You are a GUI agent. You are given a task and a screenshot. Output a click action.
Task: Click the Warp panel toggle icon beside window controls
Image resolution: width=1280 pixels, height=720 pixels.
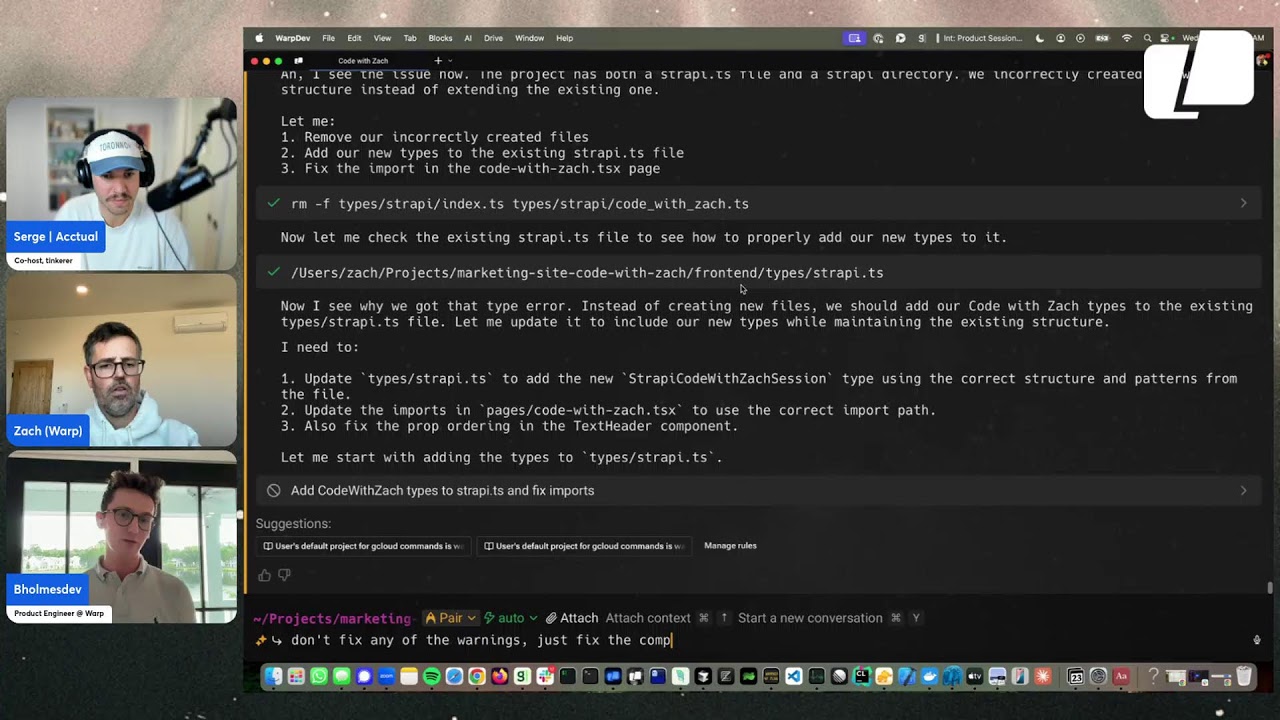[x=298, y=61]
